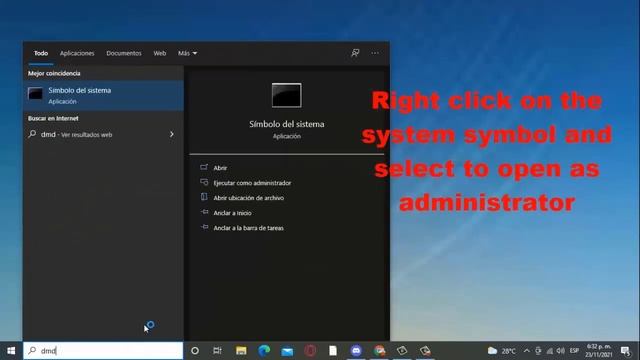Launch Microsoft Edge from the taskbar

click(264, 351)
